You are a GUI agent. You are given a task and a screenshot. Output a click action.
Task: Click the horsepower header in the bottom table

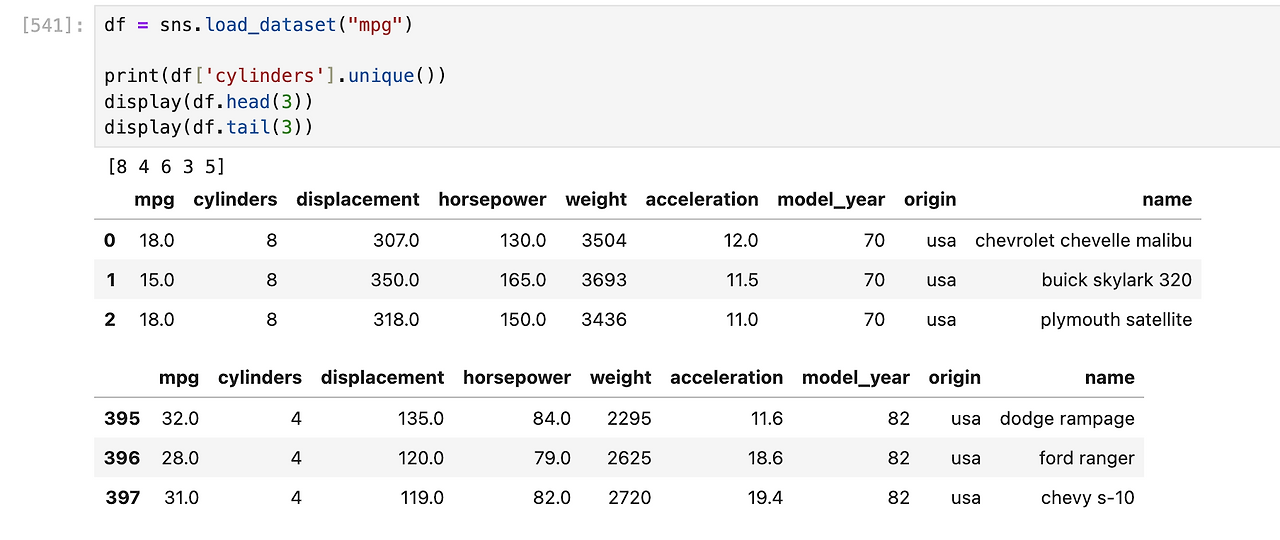click(517, 377)
